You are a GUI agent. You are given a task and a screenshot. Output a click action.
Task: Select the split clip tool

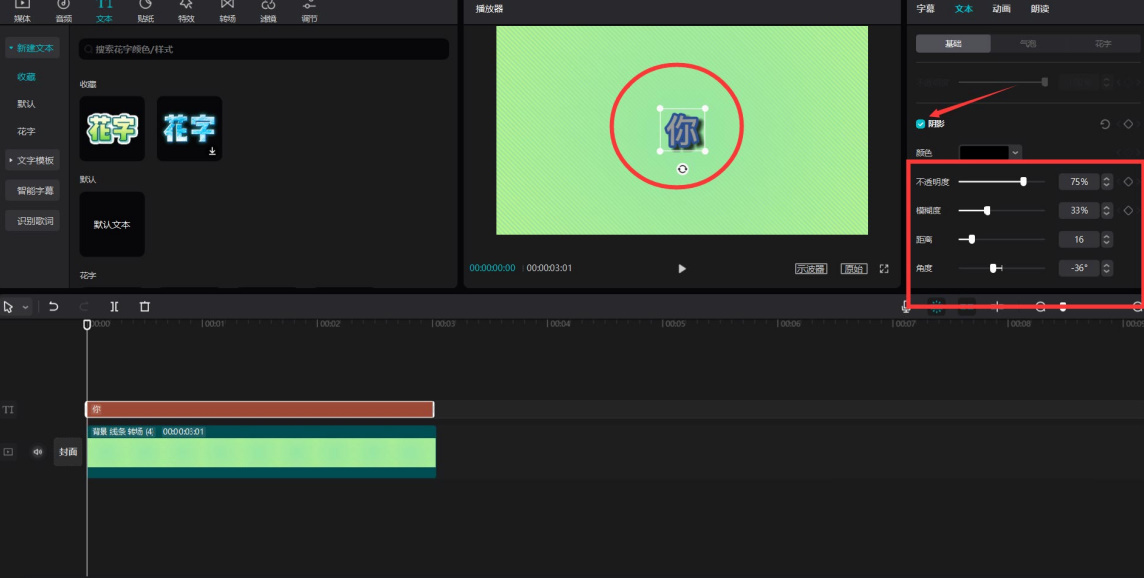tap(114, 307)
